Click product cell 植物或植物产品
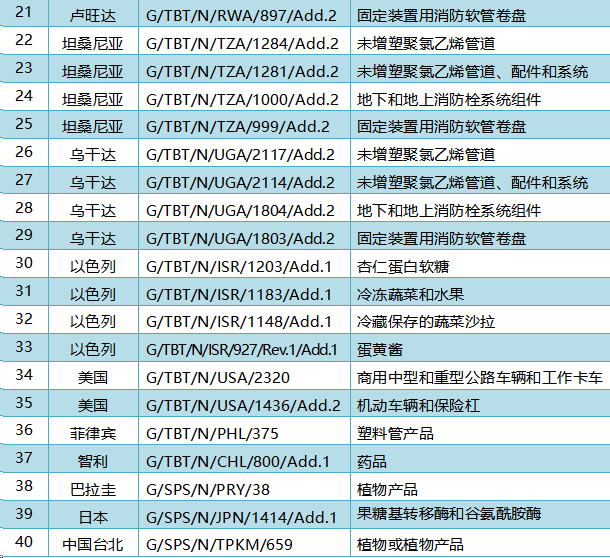The height and width of the screenshot is (558, 610). 480,542
